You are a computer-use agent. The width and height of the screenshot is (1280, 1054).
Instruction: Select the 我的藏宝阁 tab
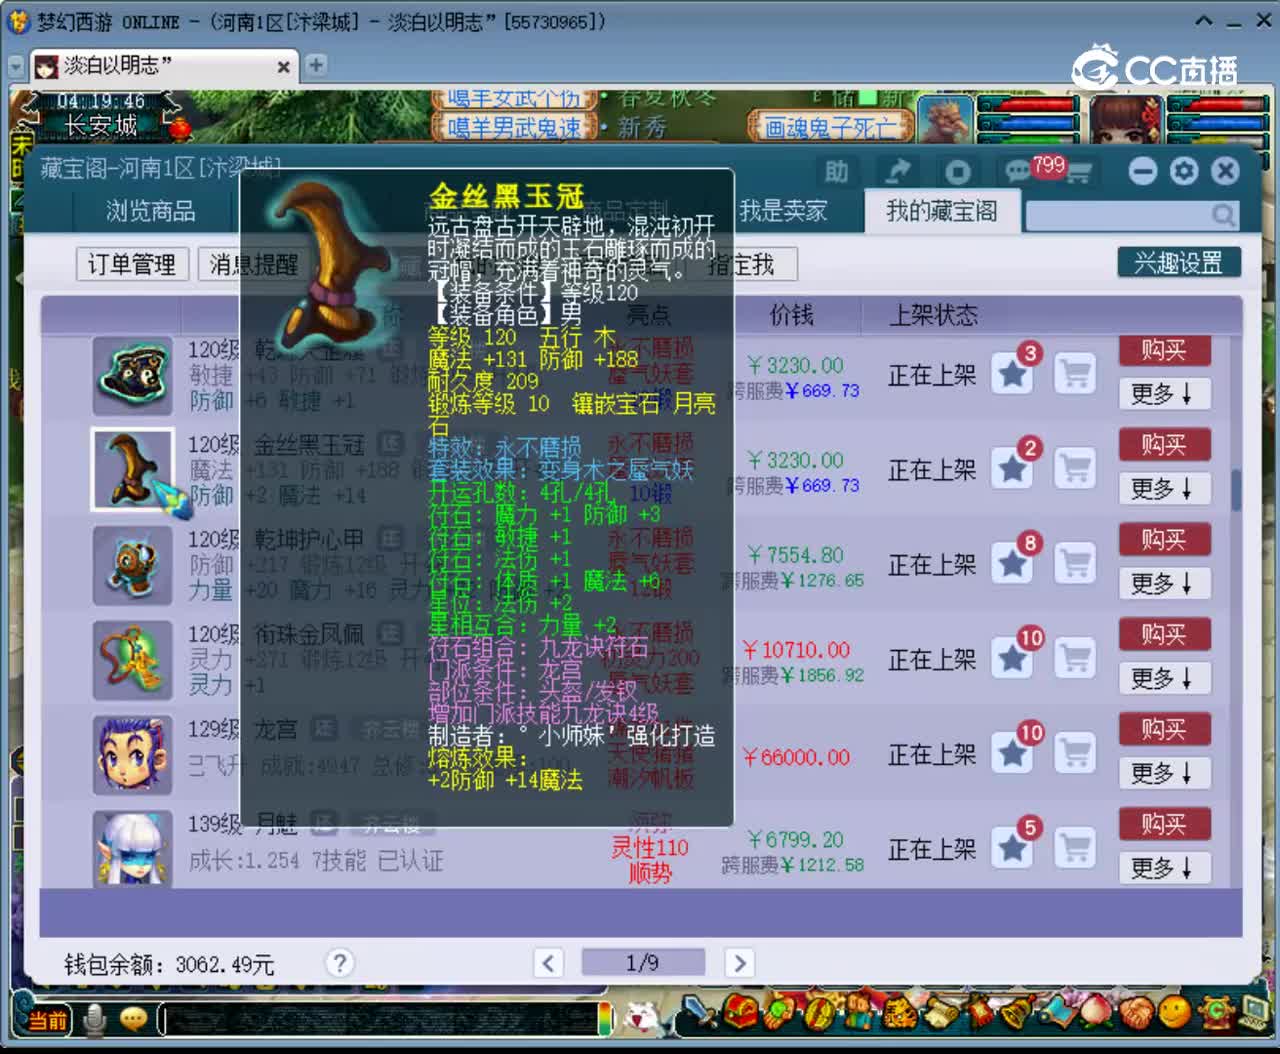(941, 211)
